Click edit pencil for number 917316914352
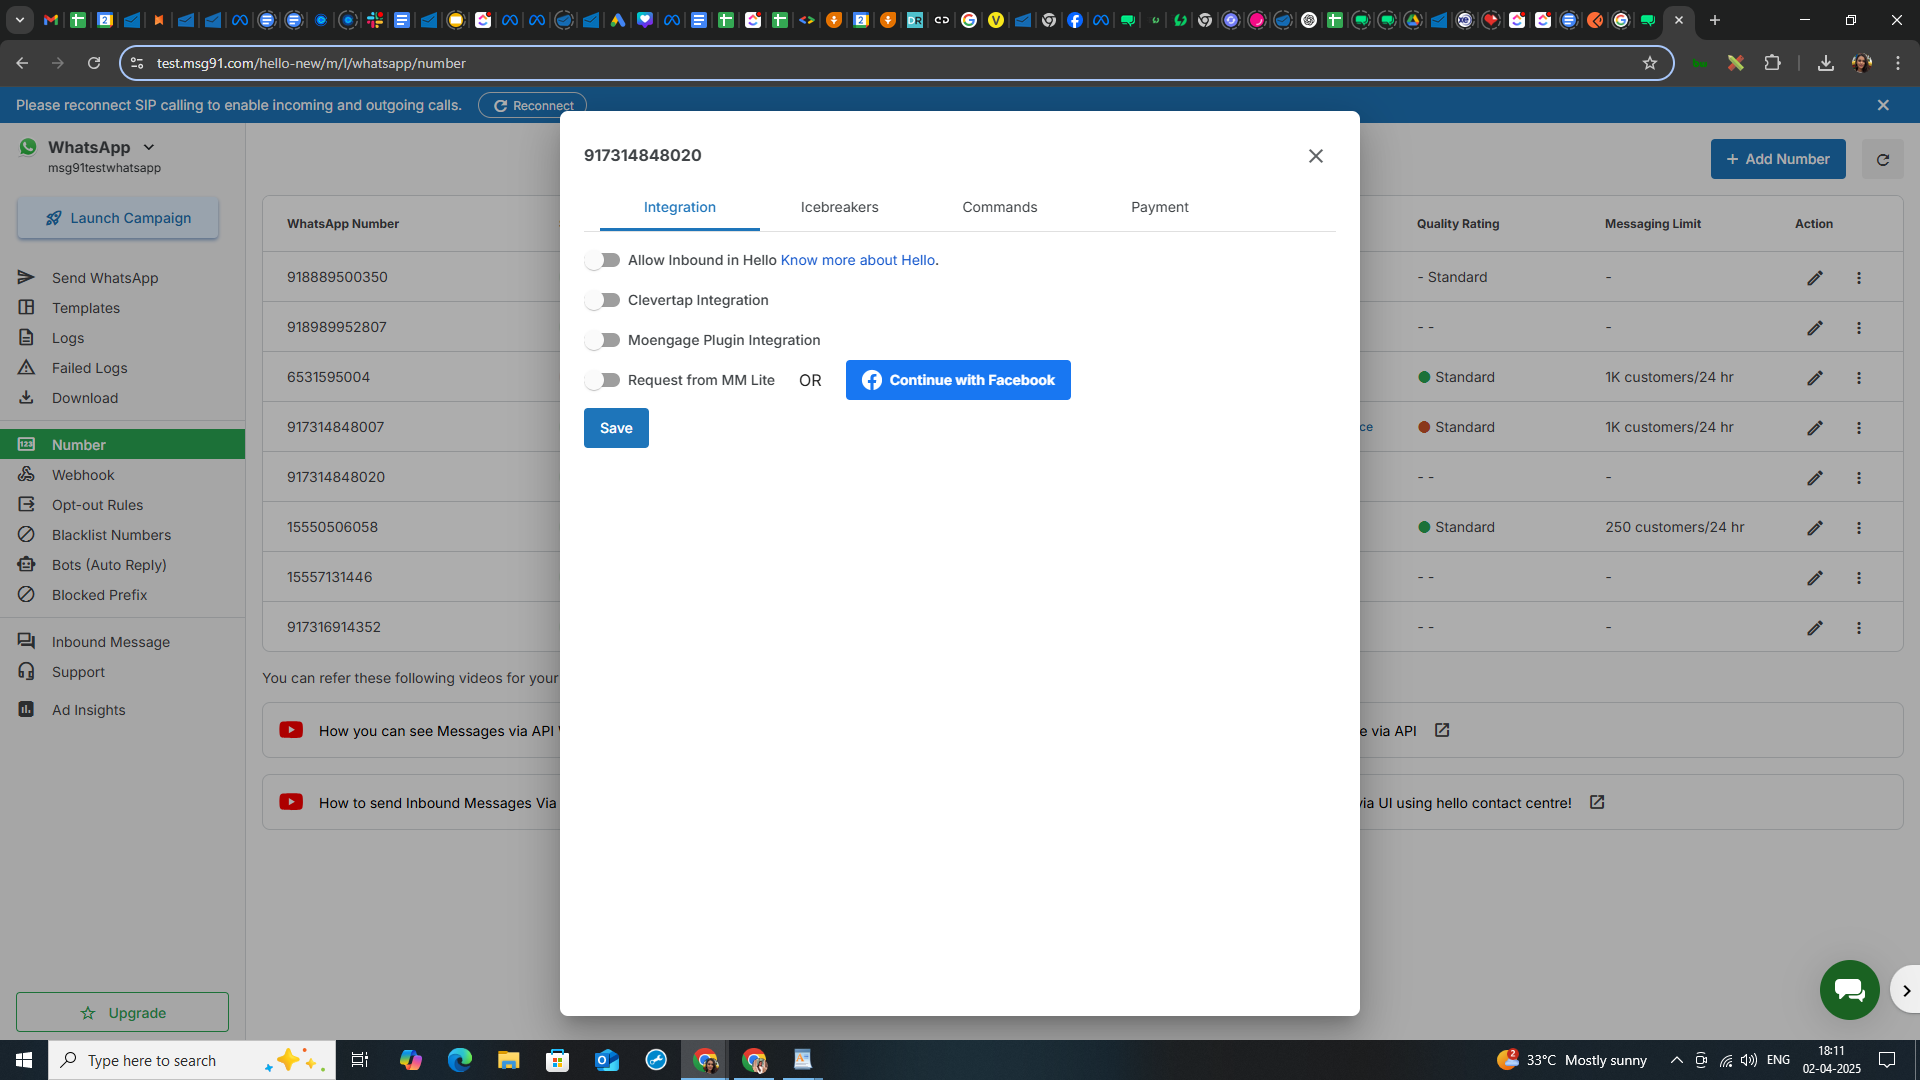This screenshot has width=1920, height=1080. pos(1815,628)
